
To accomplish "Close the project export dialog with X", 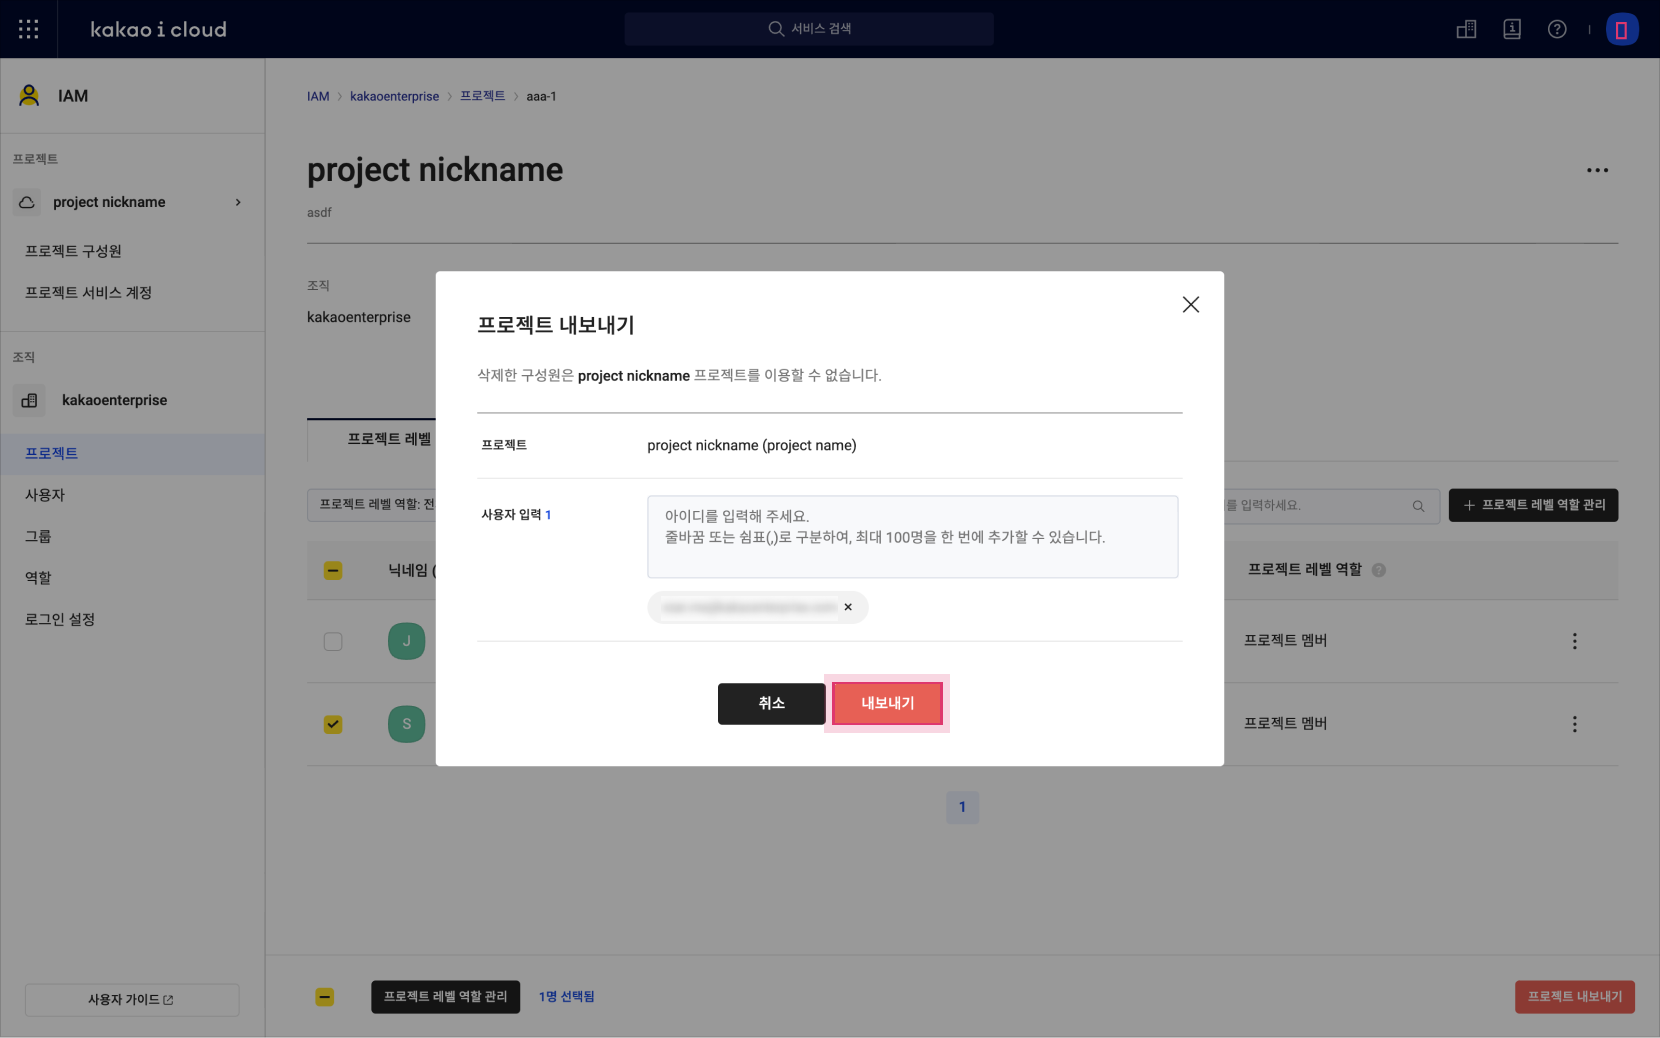I will coord(1190,305).
